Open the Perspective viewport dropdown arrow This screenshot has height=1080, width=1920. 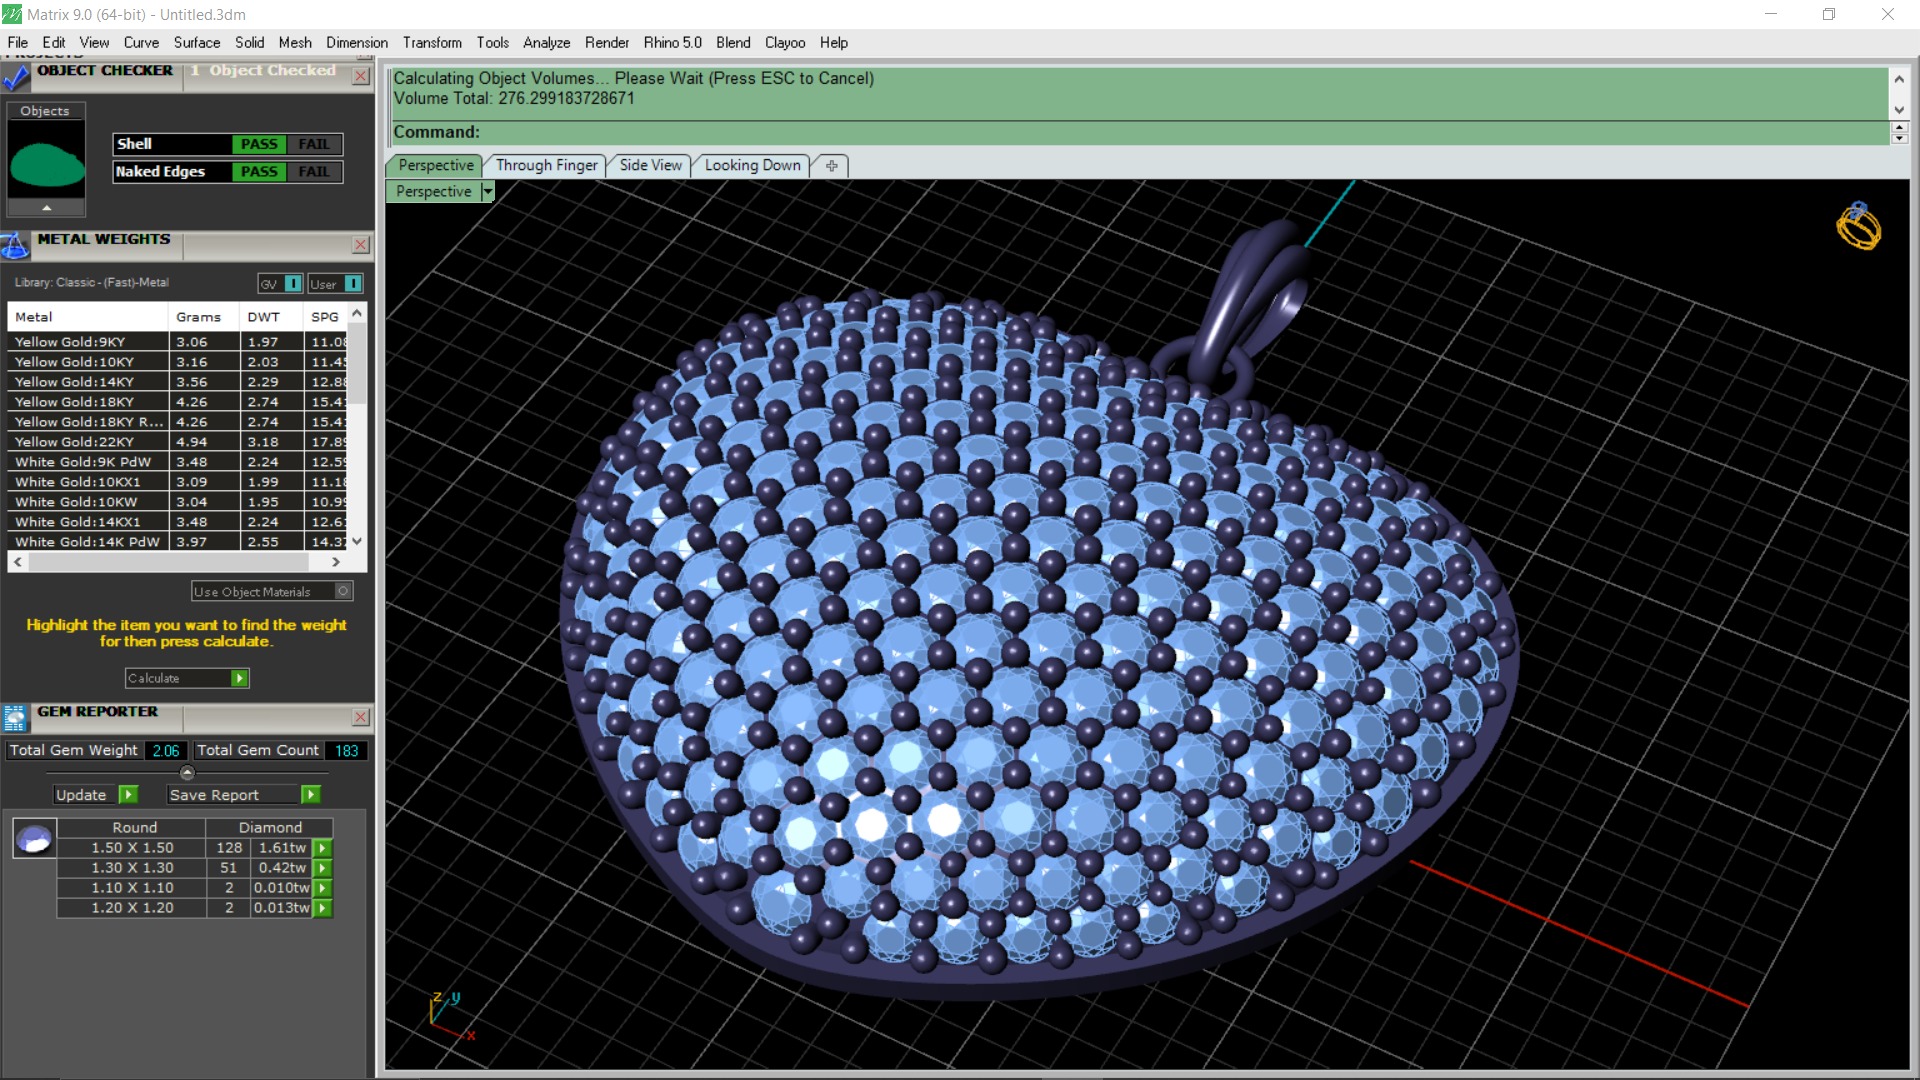coord(488,192)
